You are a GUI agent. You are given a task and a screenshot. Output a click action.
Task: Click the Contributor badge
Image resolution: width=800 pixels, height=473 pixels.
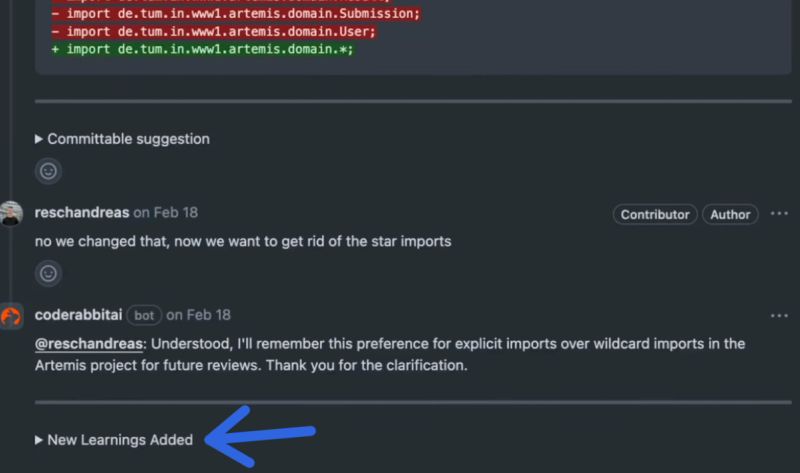[655, 214]
